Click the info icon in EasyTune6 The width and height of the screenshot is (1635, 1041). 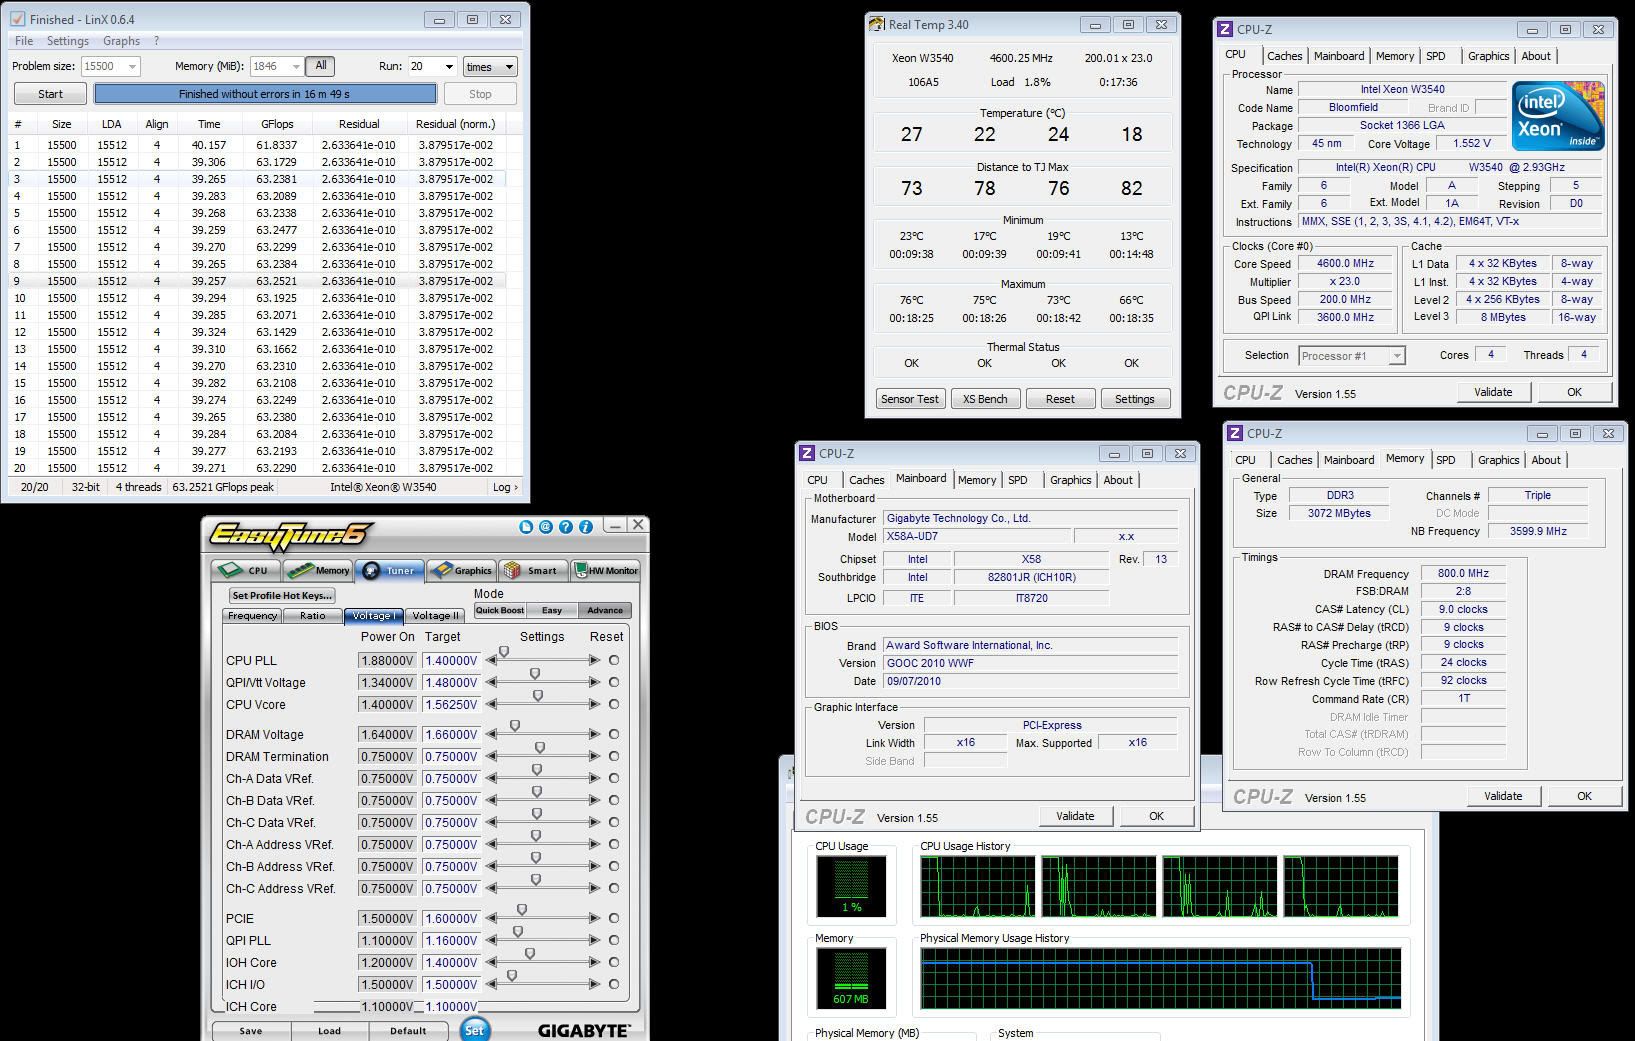585,526
